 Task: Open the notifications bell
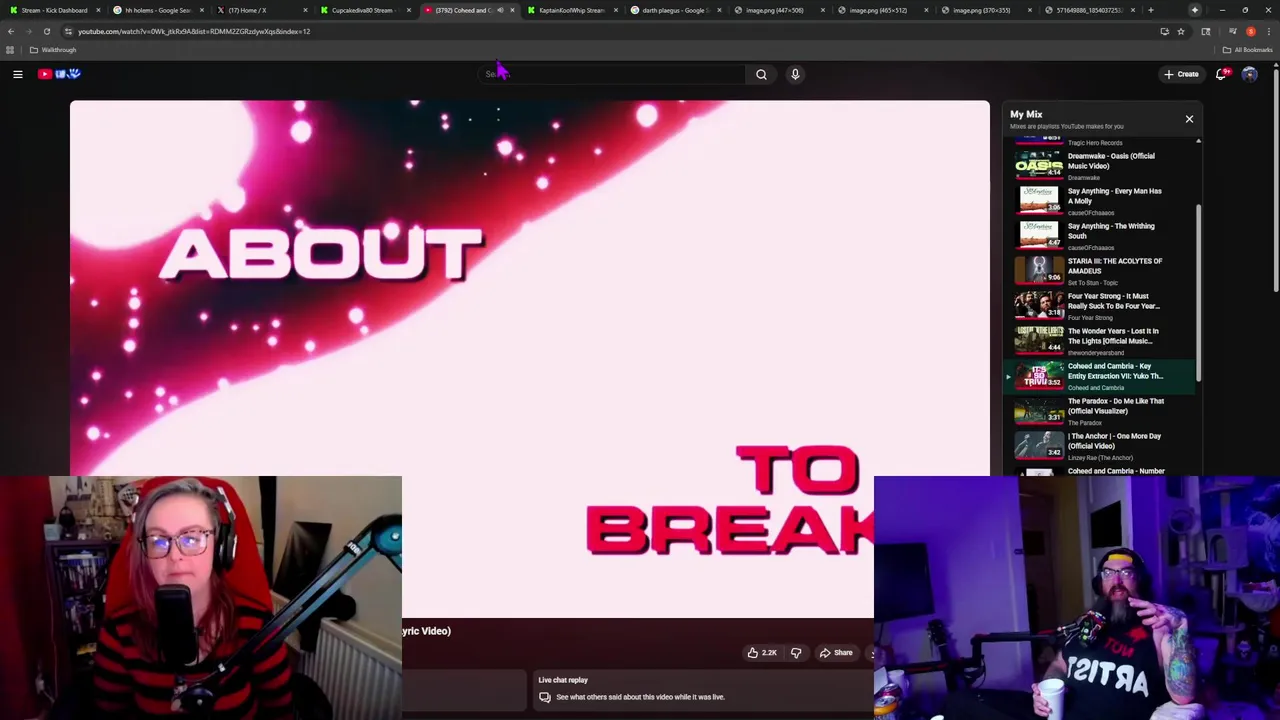tap(1221, 74)
